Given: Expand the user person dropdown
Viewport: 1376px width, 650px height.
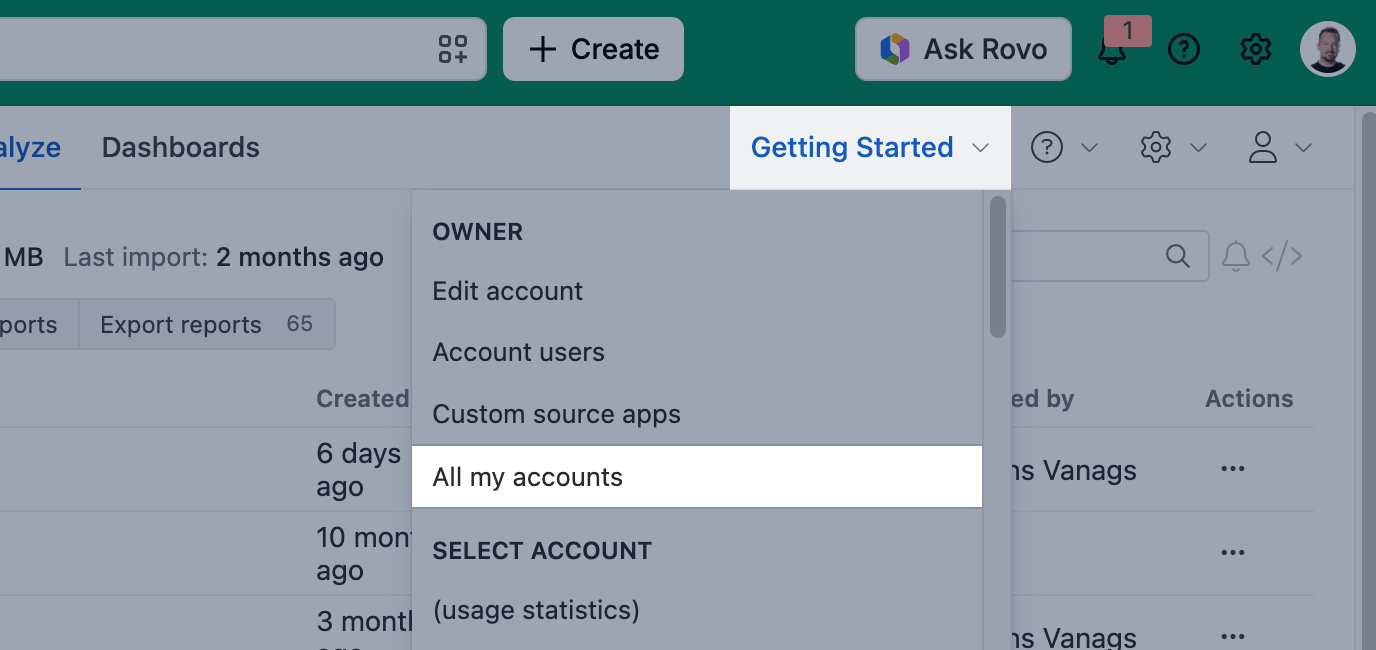Looking at the screenshot, I should [1303, 148].
